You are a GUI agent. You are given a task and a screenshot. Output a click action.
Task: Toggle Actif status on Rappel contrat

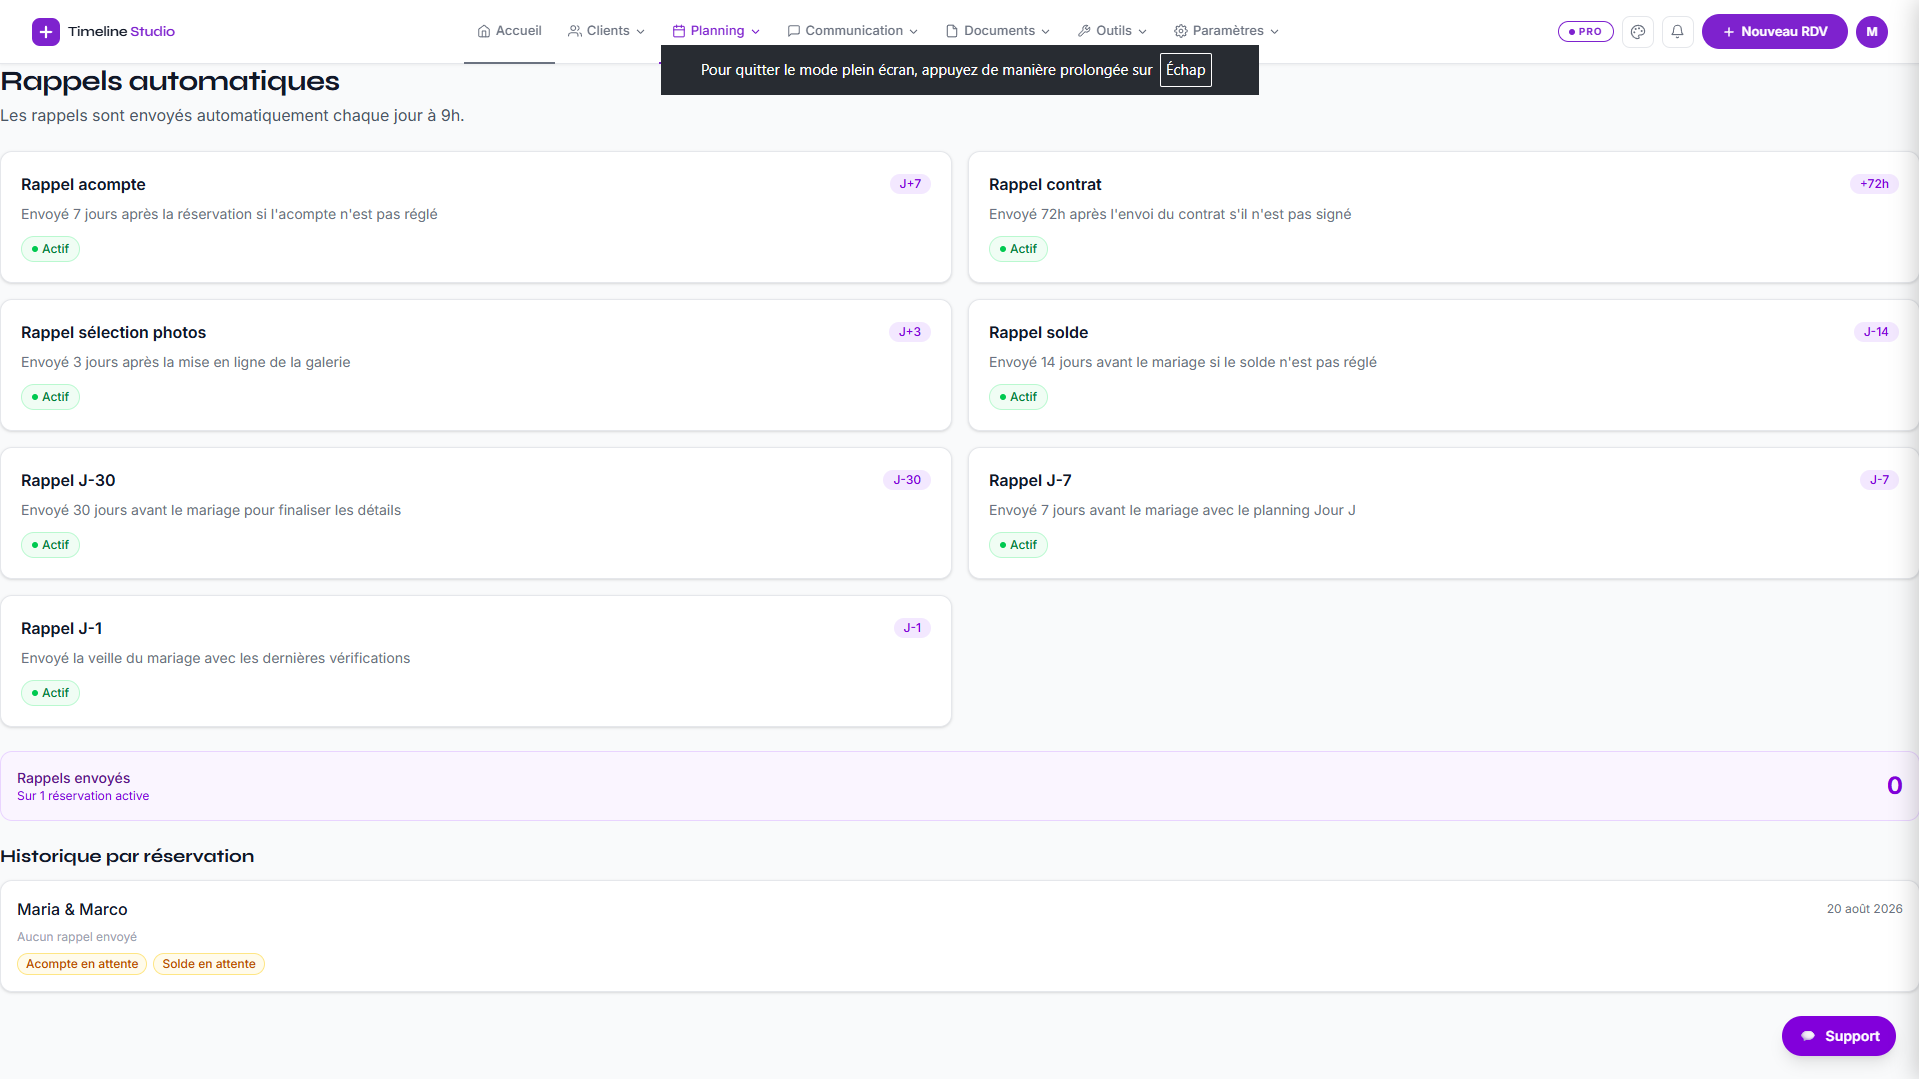point(1018,249)
